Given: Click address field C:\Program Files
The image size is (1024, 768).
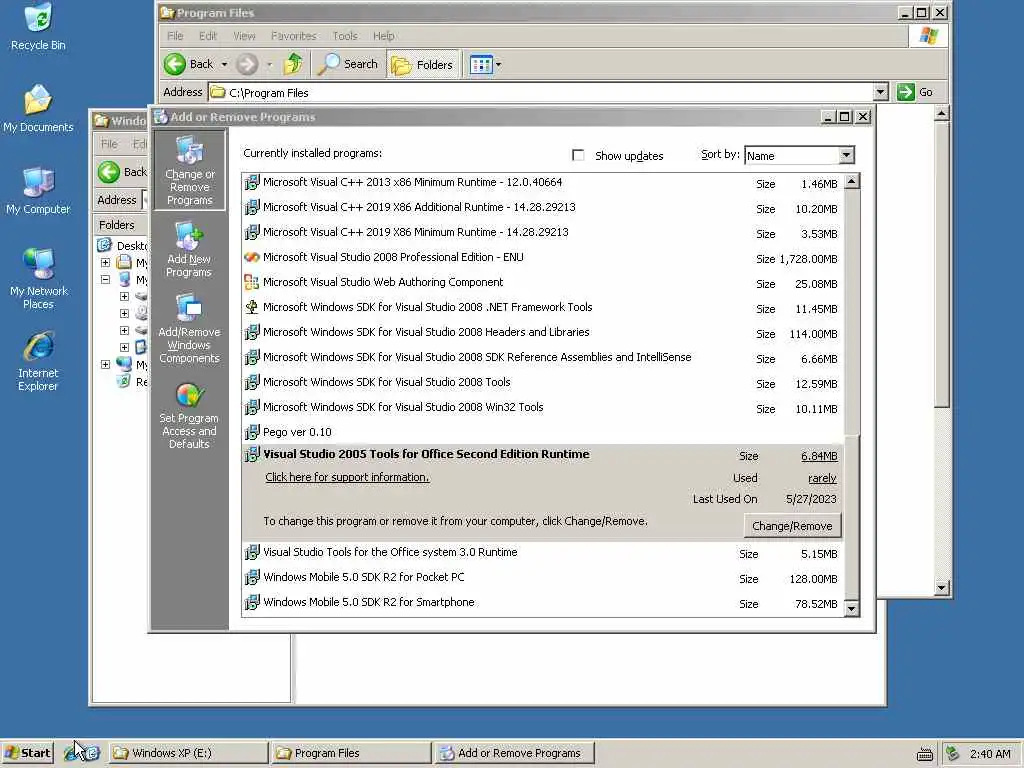Looking at the screenshot, I should (x=539, y=92).
